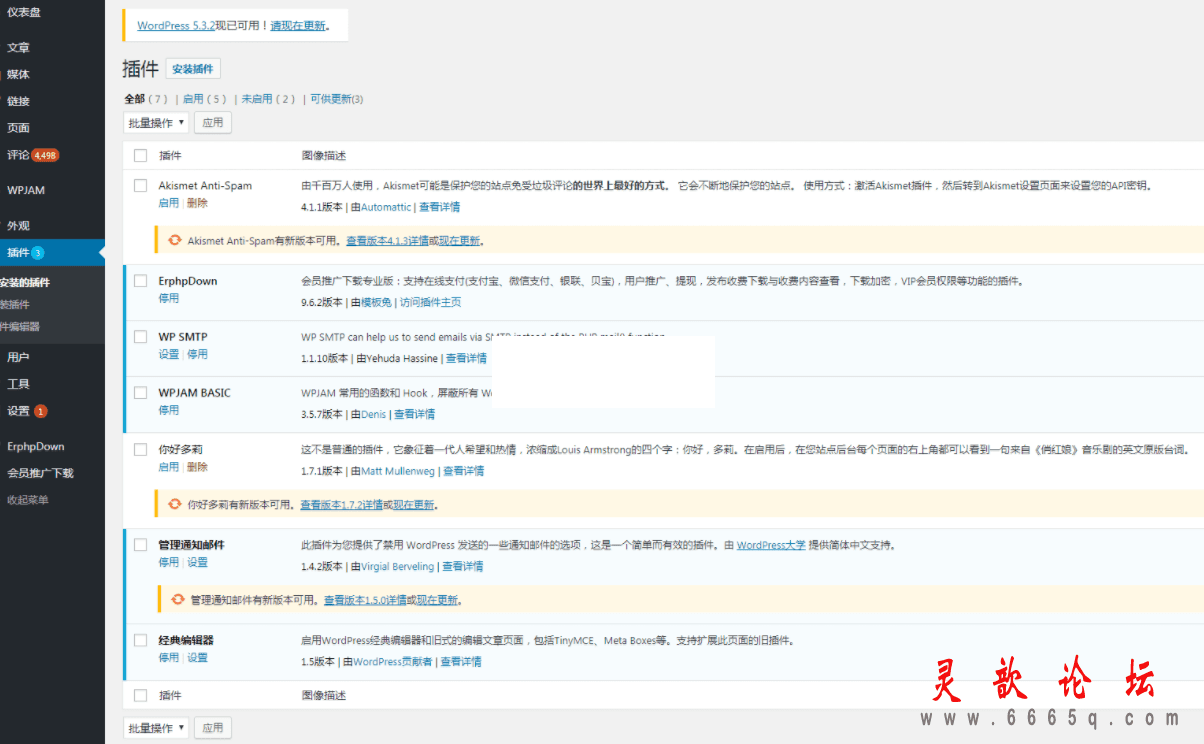Open the Automattic author link
The image size is (1204, 744).
(386, 207)
